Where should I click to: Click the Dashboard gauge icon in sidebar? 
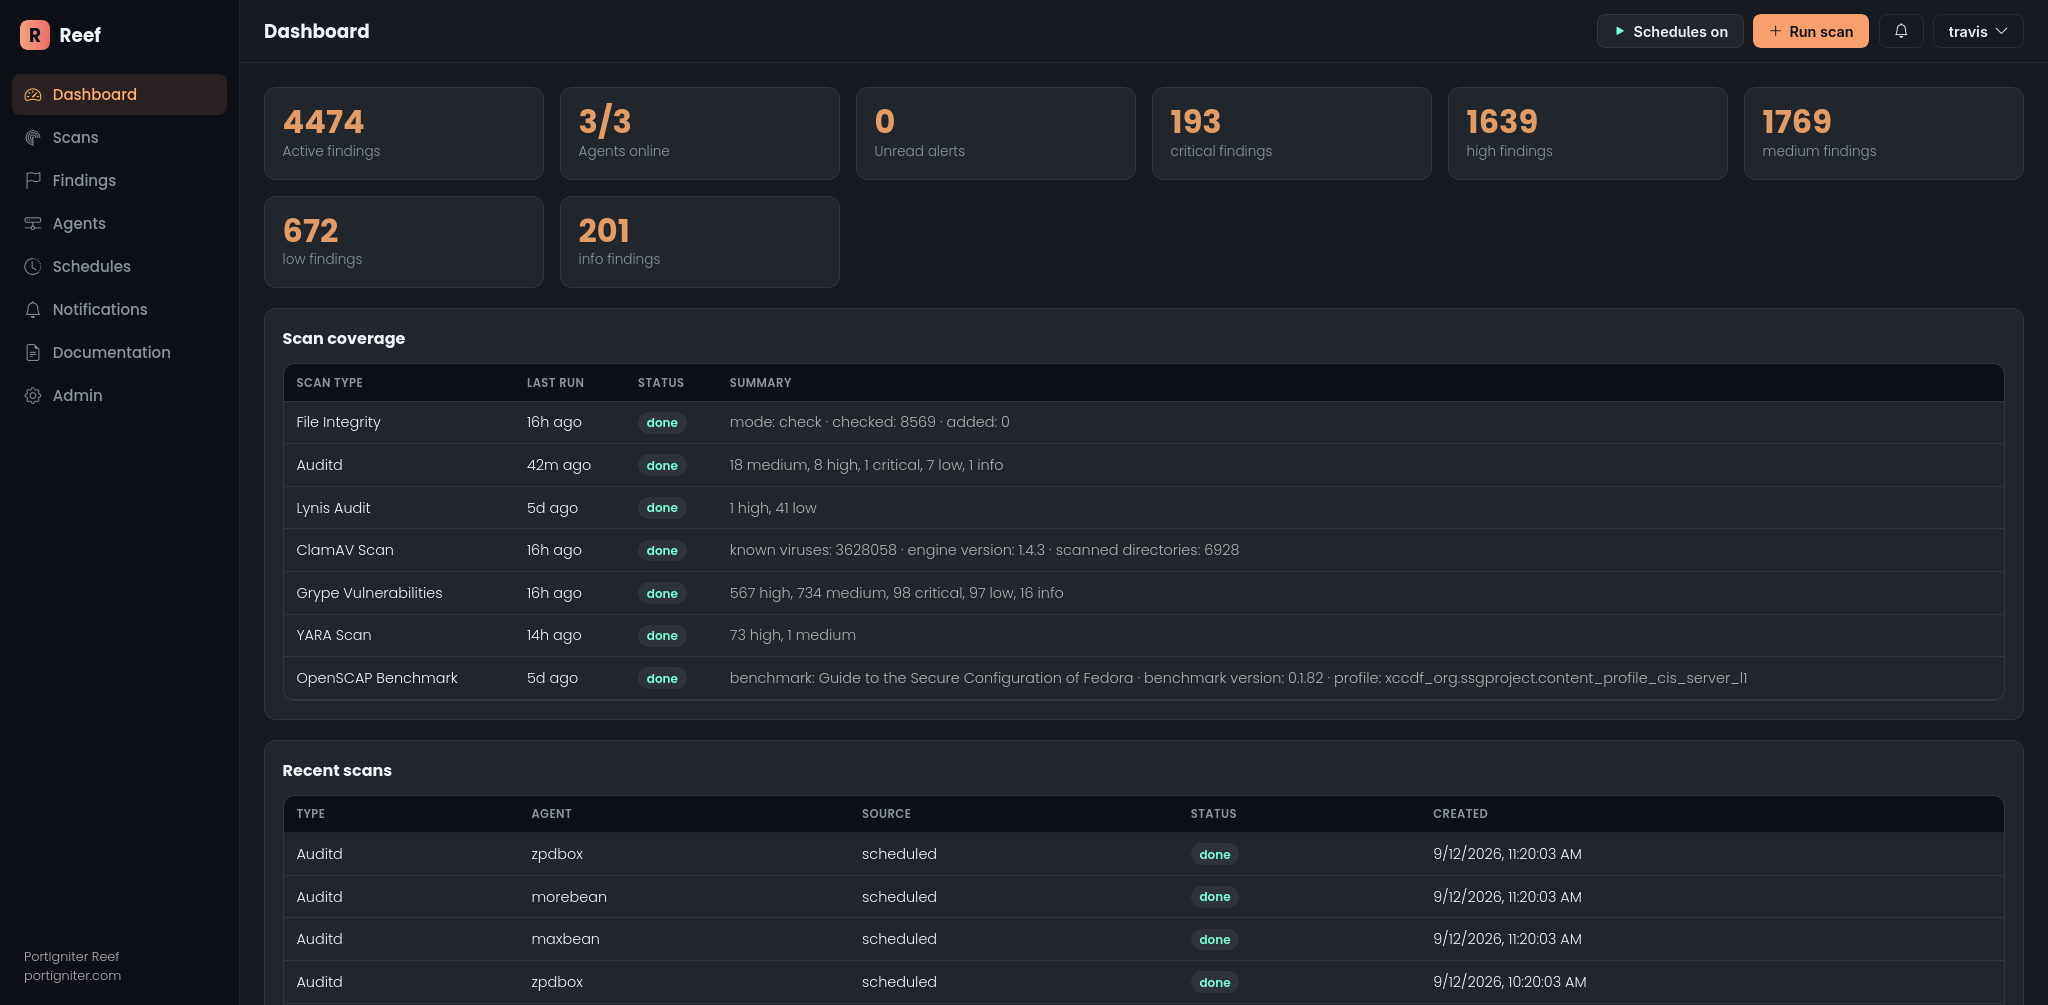click(33, 95)
